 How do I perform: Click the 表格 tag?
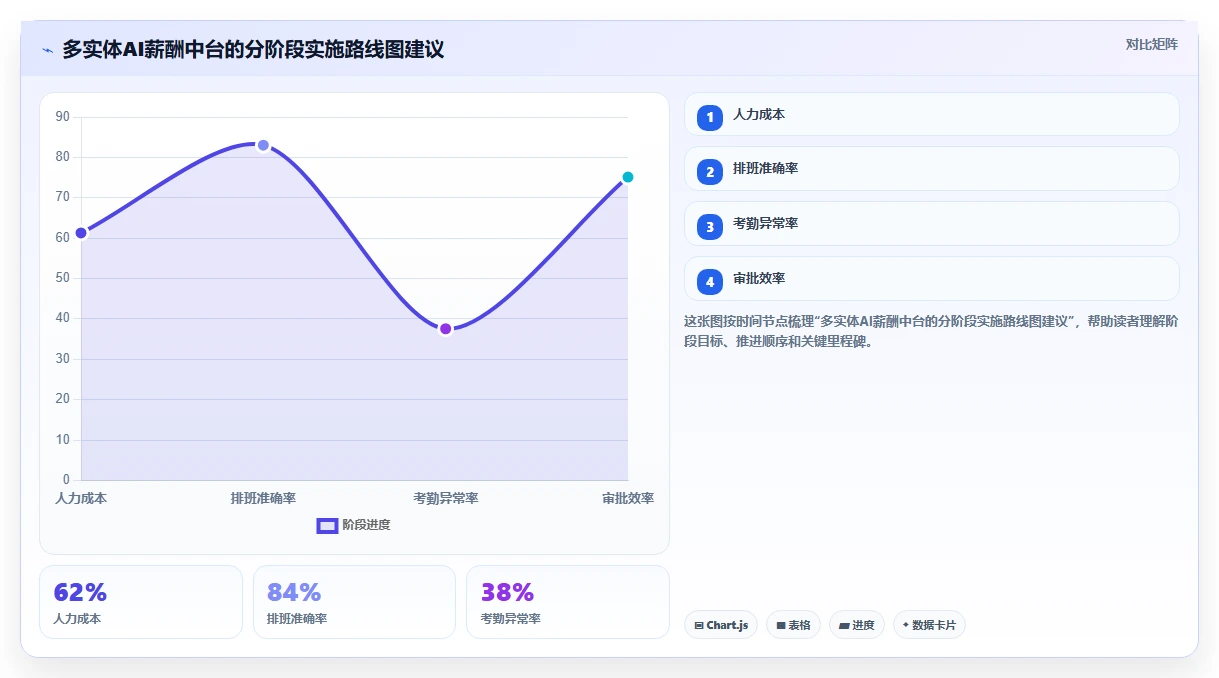(793, 625)
